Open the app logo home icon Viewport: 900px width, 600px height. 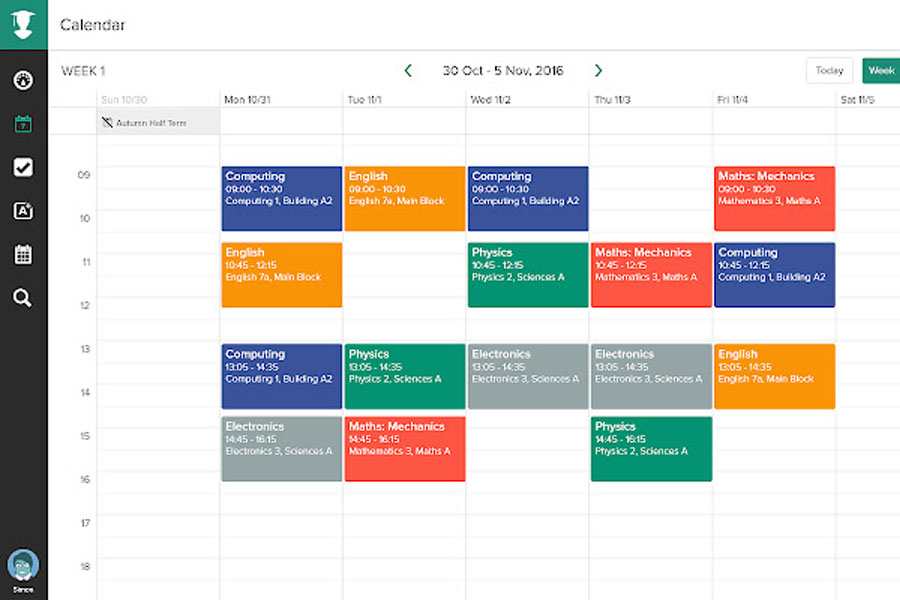[23, 24]
